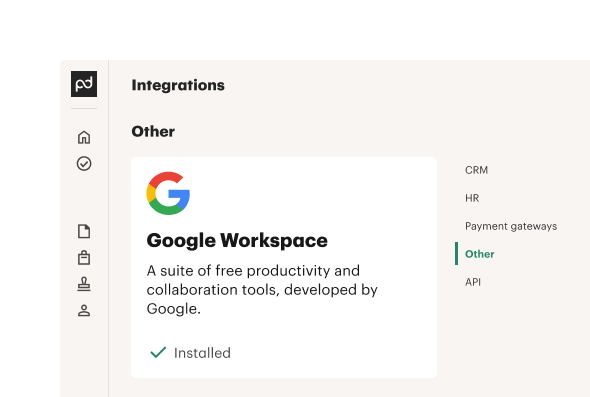Image resolution: width=590 pixels, height=397 pixels.
Task: Click the Other section heading
Action: click(153, 131)
